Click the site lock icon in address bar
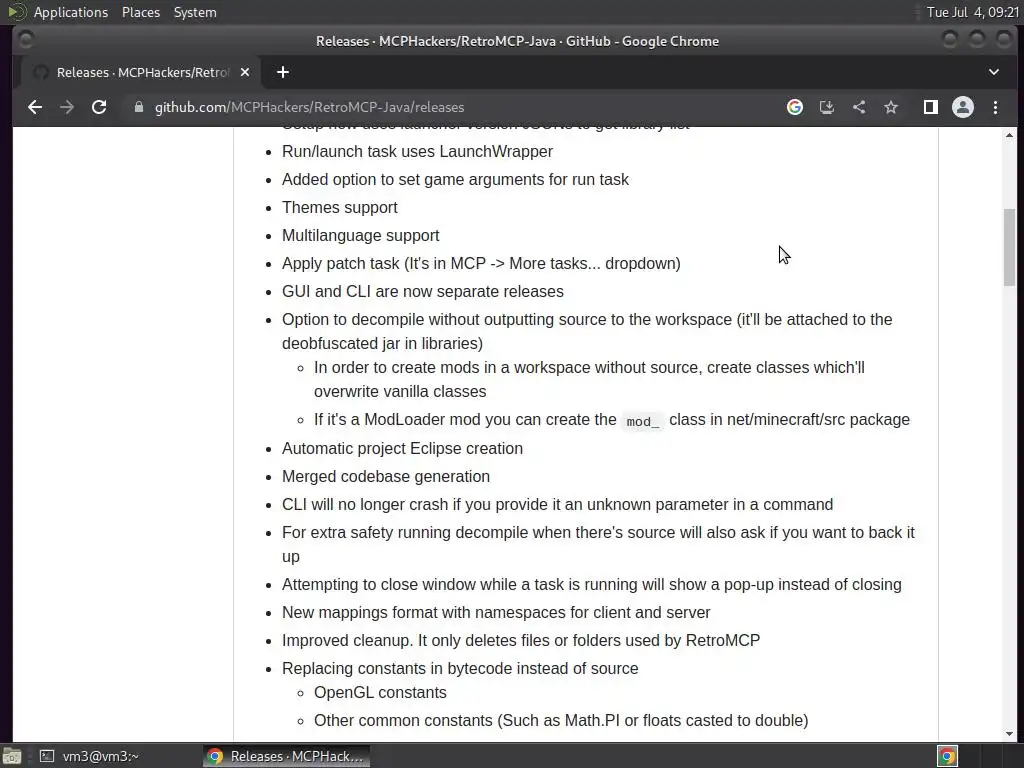1024x768 pixels. pos(138,107)
